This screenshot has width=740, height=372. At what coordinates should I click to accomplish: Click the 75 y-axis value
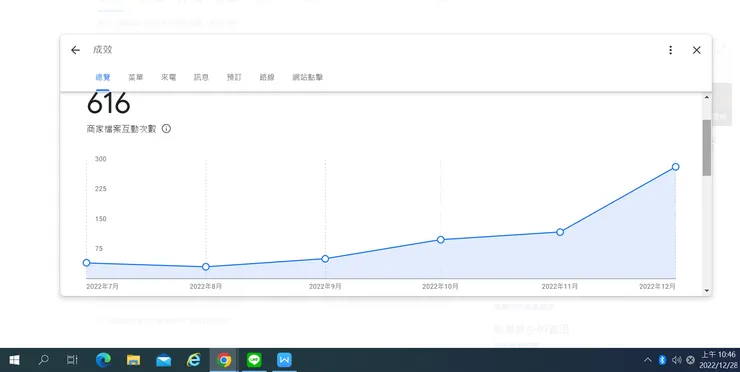99,249
